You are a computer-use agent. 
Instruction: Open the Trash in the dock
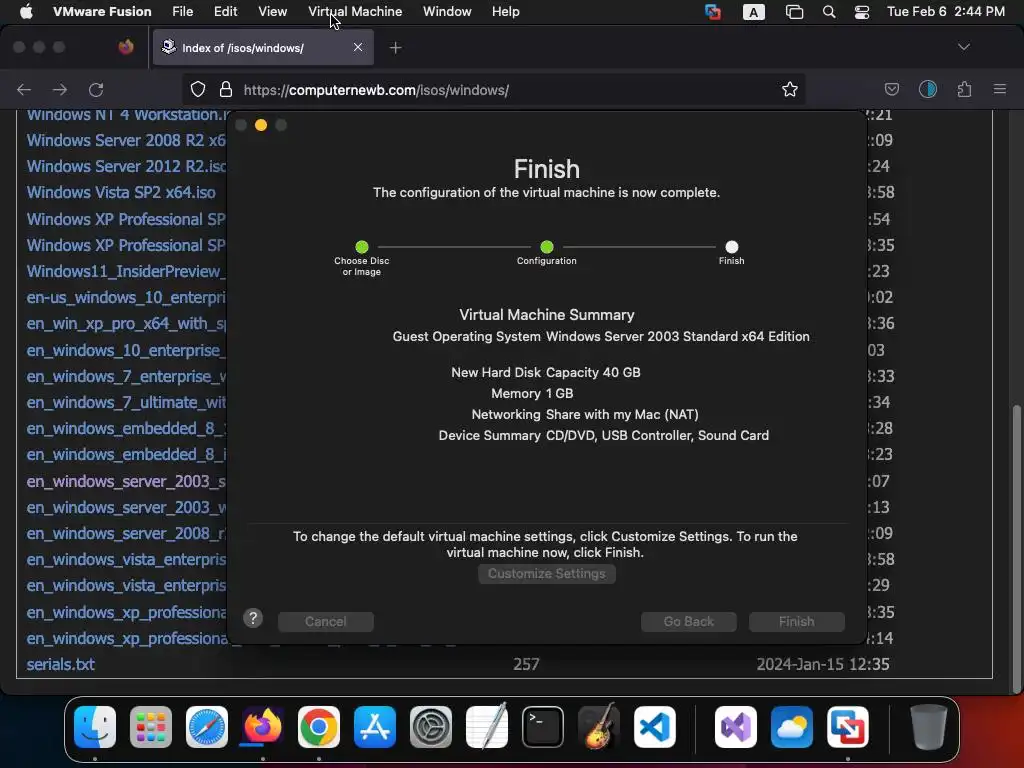pyautogui.click(x=928, y=726)
